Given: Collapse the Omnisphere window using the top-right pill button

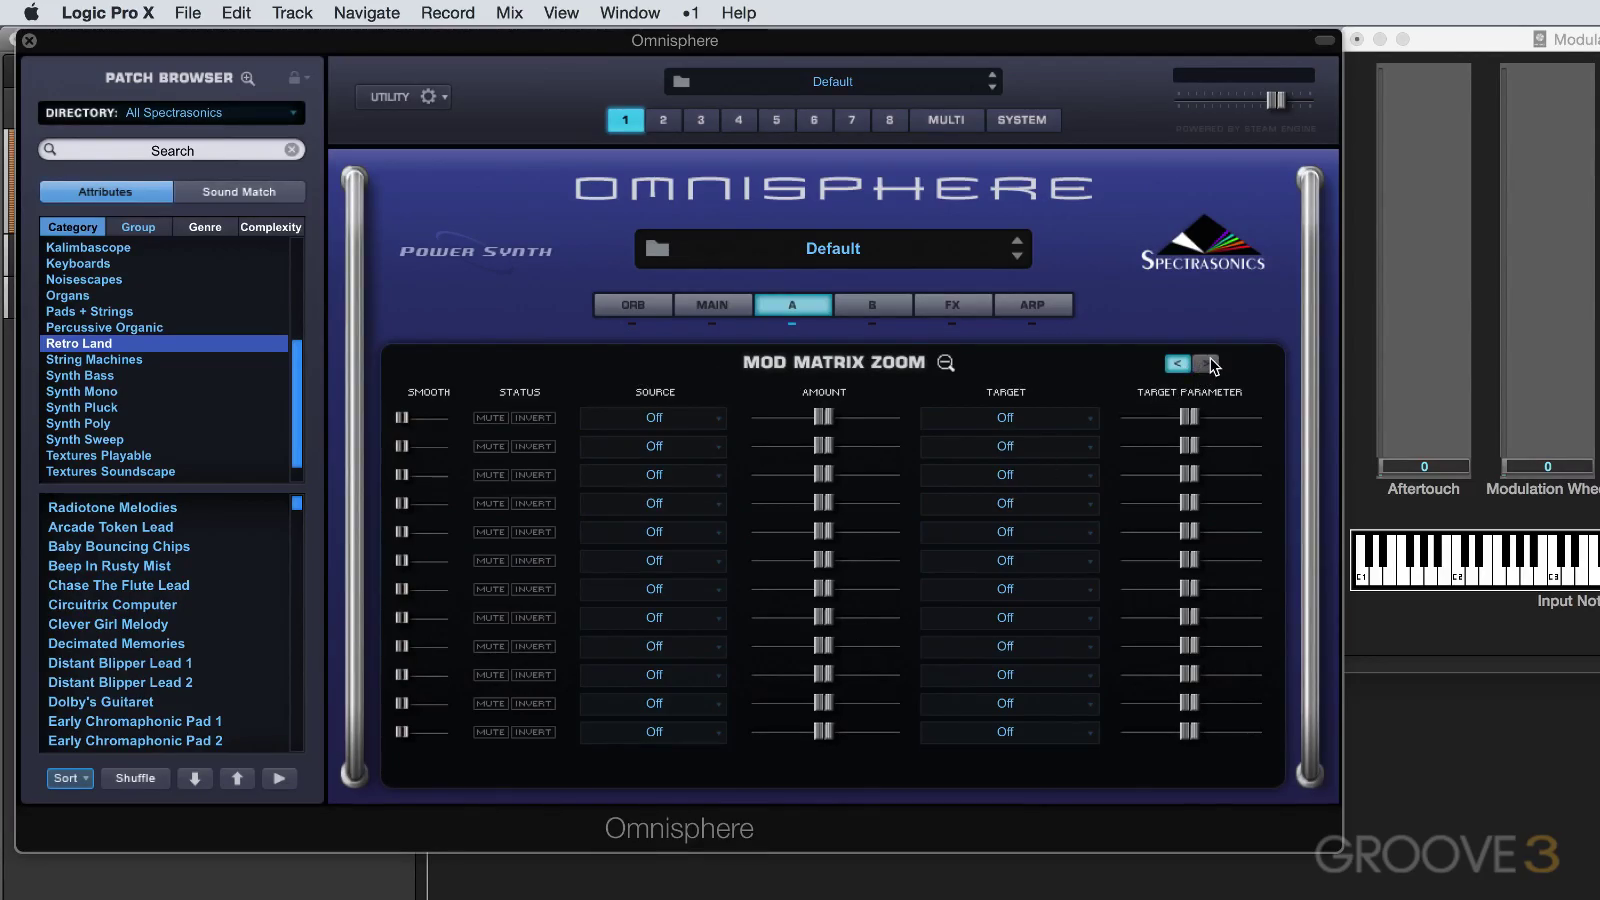Looking at the screenshot, I should tap(1325, 40).
